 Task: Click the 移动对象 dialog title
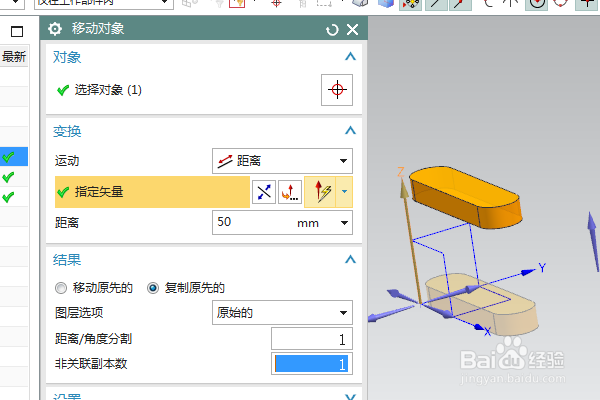click(x=98, y=29)
